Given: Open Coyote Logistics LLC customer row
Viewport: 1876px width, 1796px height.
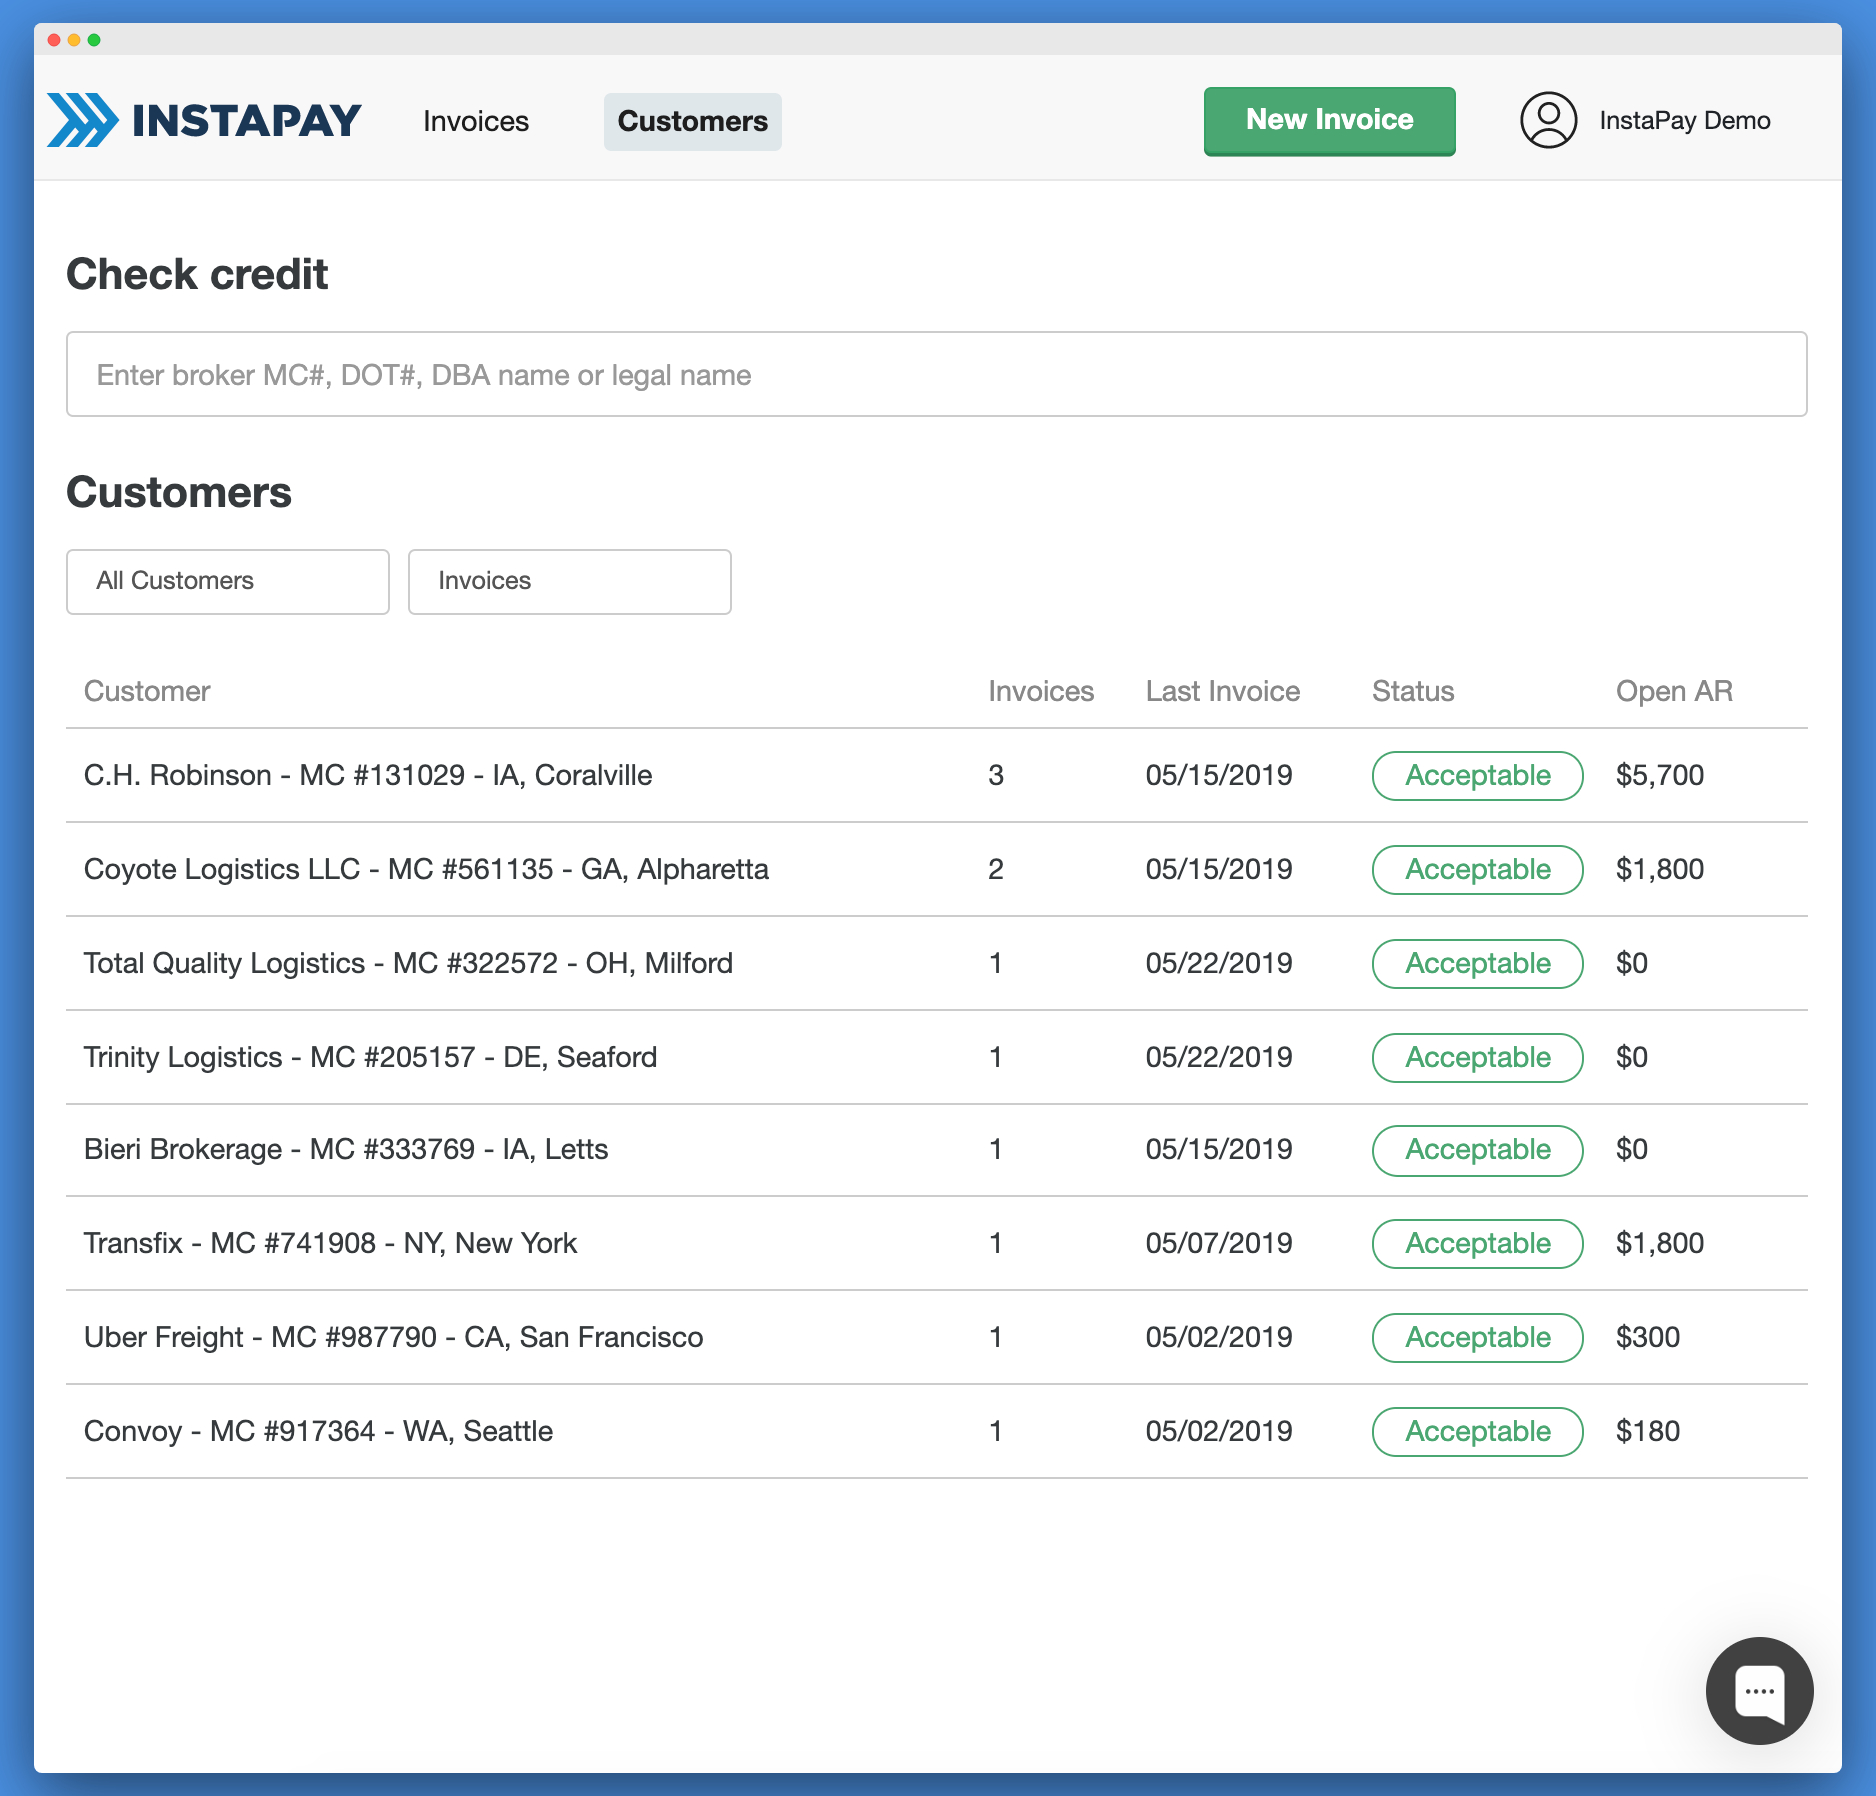Looking at the screenshot, I should (936, 869).
